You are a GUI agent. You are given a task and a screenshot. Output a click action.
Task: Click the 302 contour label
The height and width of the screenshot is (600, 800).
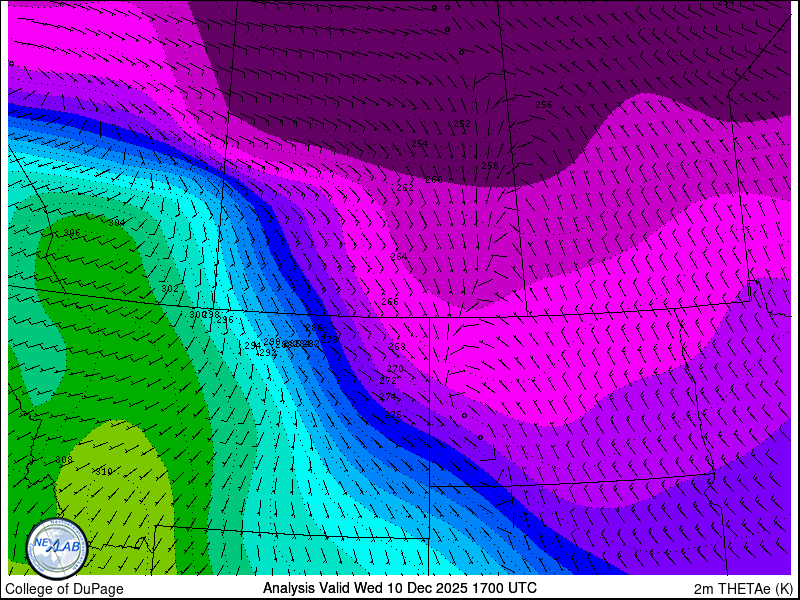point(170,288)
